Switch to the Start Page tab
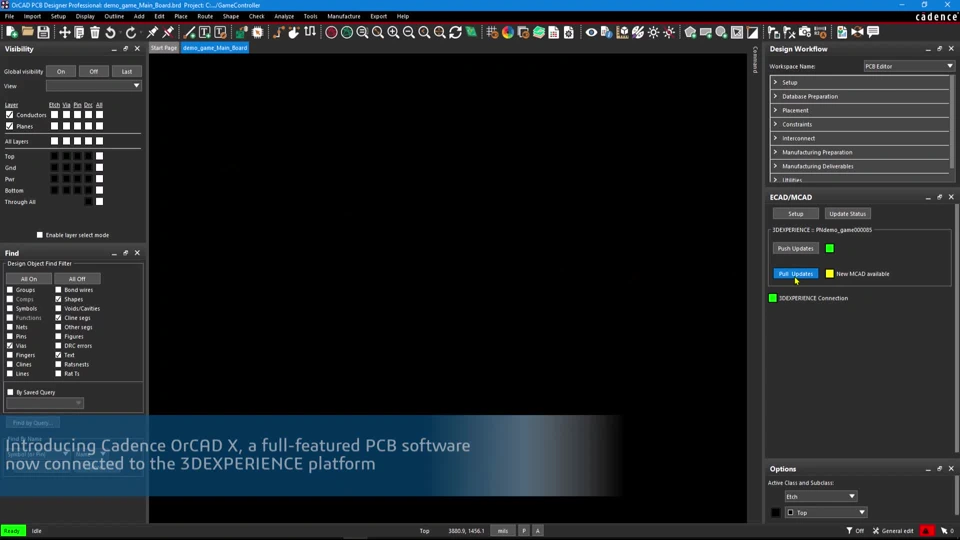Screen dimensions: 960x540 click(163, 48)
